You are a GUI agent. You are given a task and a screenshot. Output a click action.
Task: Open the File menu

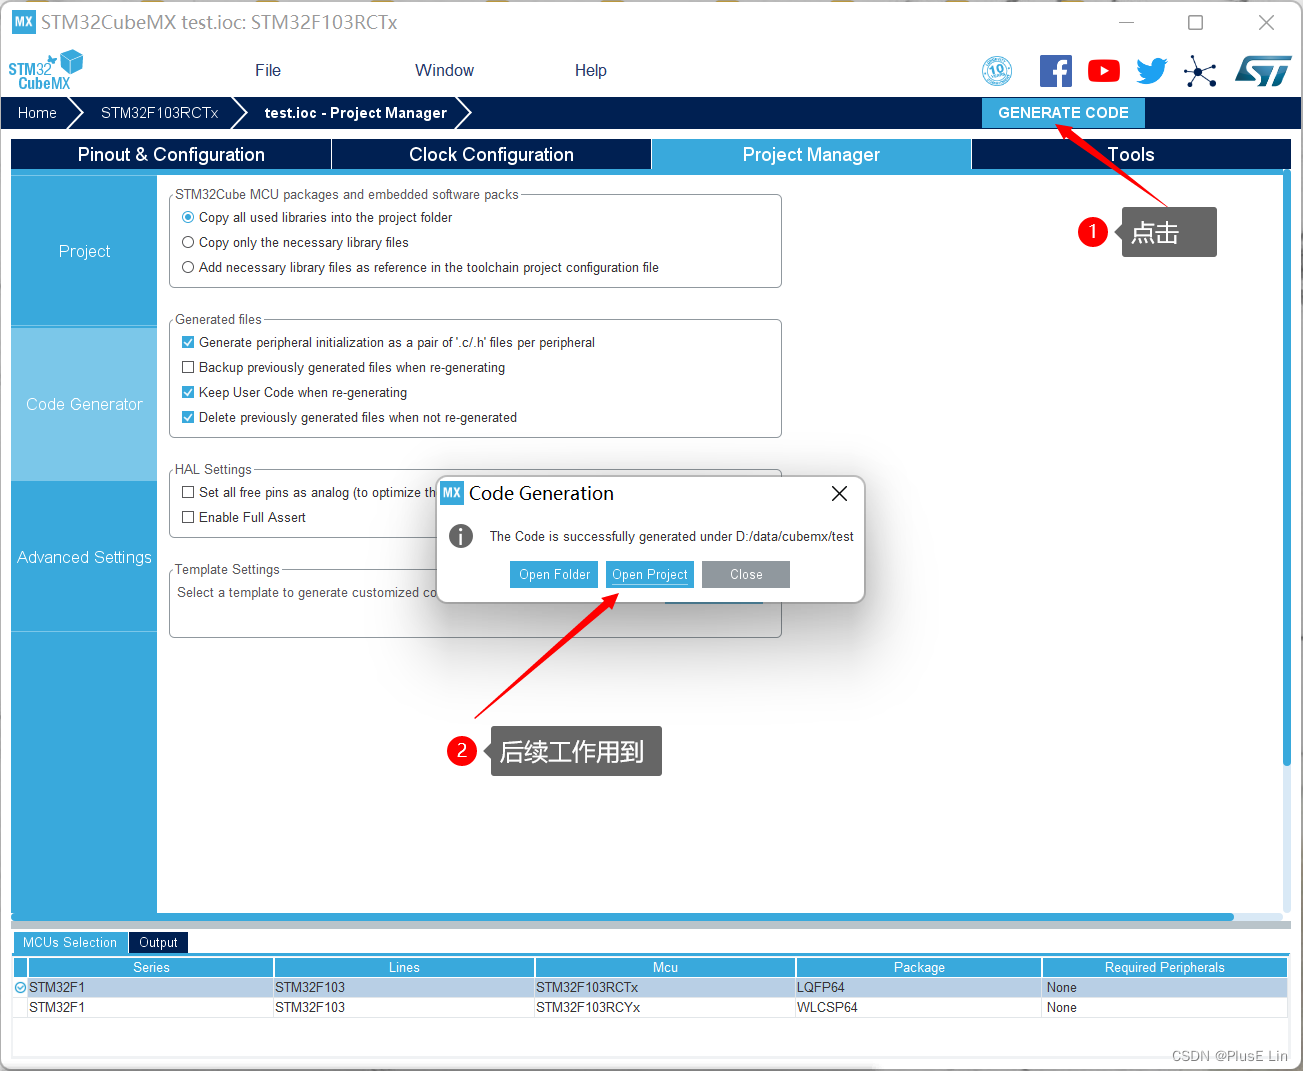click(x=268, y=70)
